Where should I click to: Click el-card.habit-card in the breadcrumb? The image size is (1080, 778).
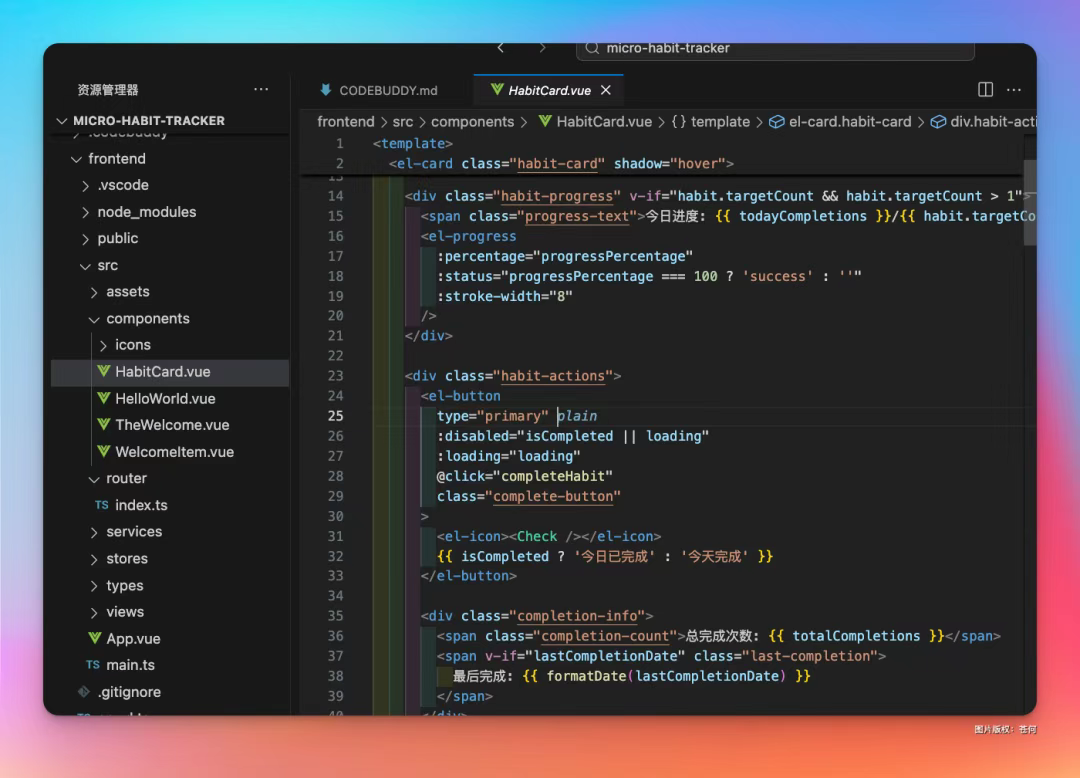click(x=849, y=122)
